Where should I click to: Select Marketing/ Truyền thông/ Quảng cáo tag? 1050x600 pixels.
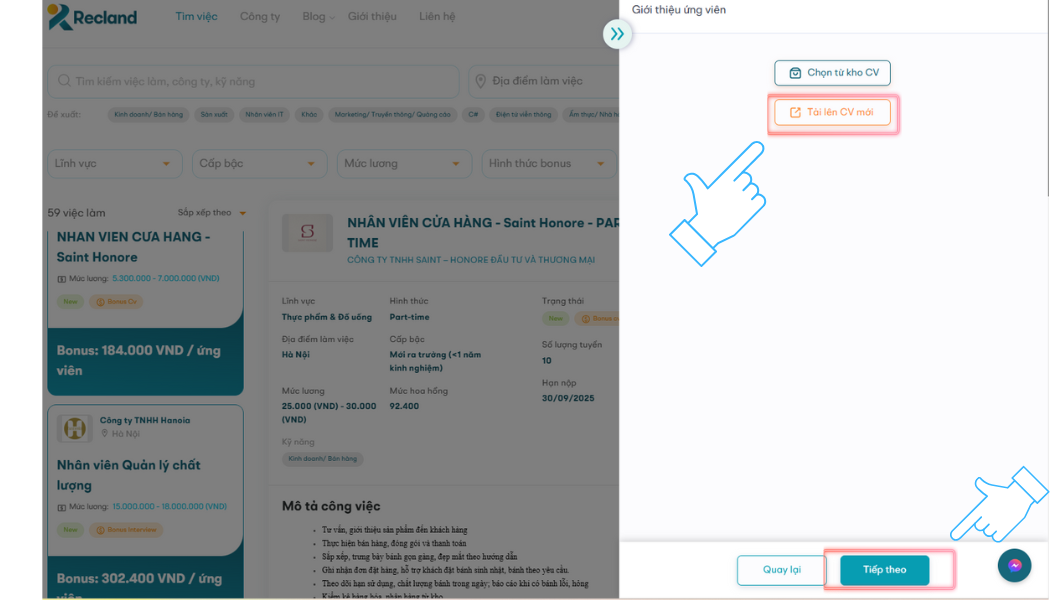pos(392,115)
